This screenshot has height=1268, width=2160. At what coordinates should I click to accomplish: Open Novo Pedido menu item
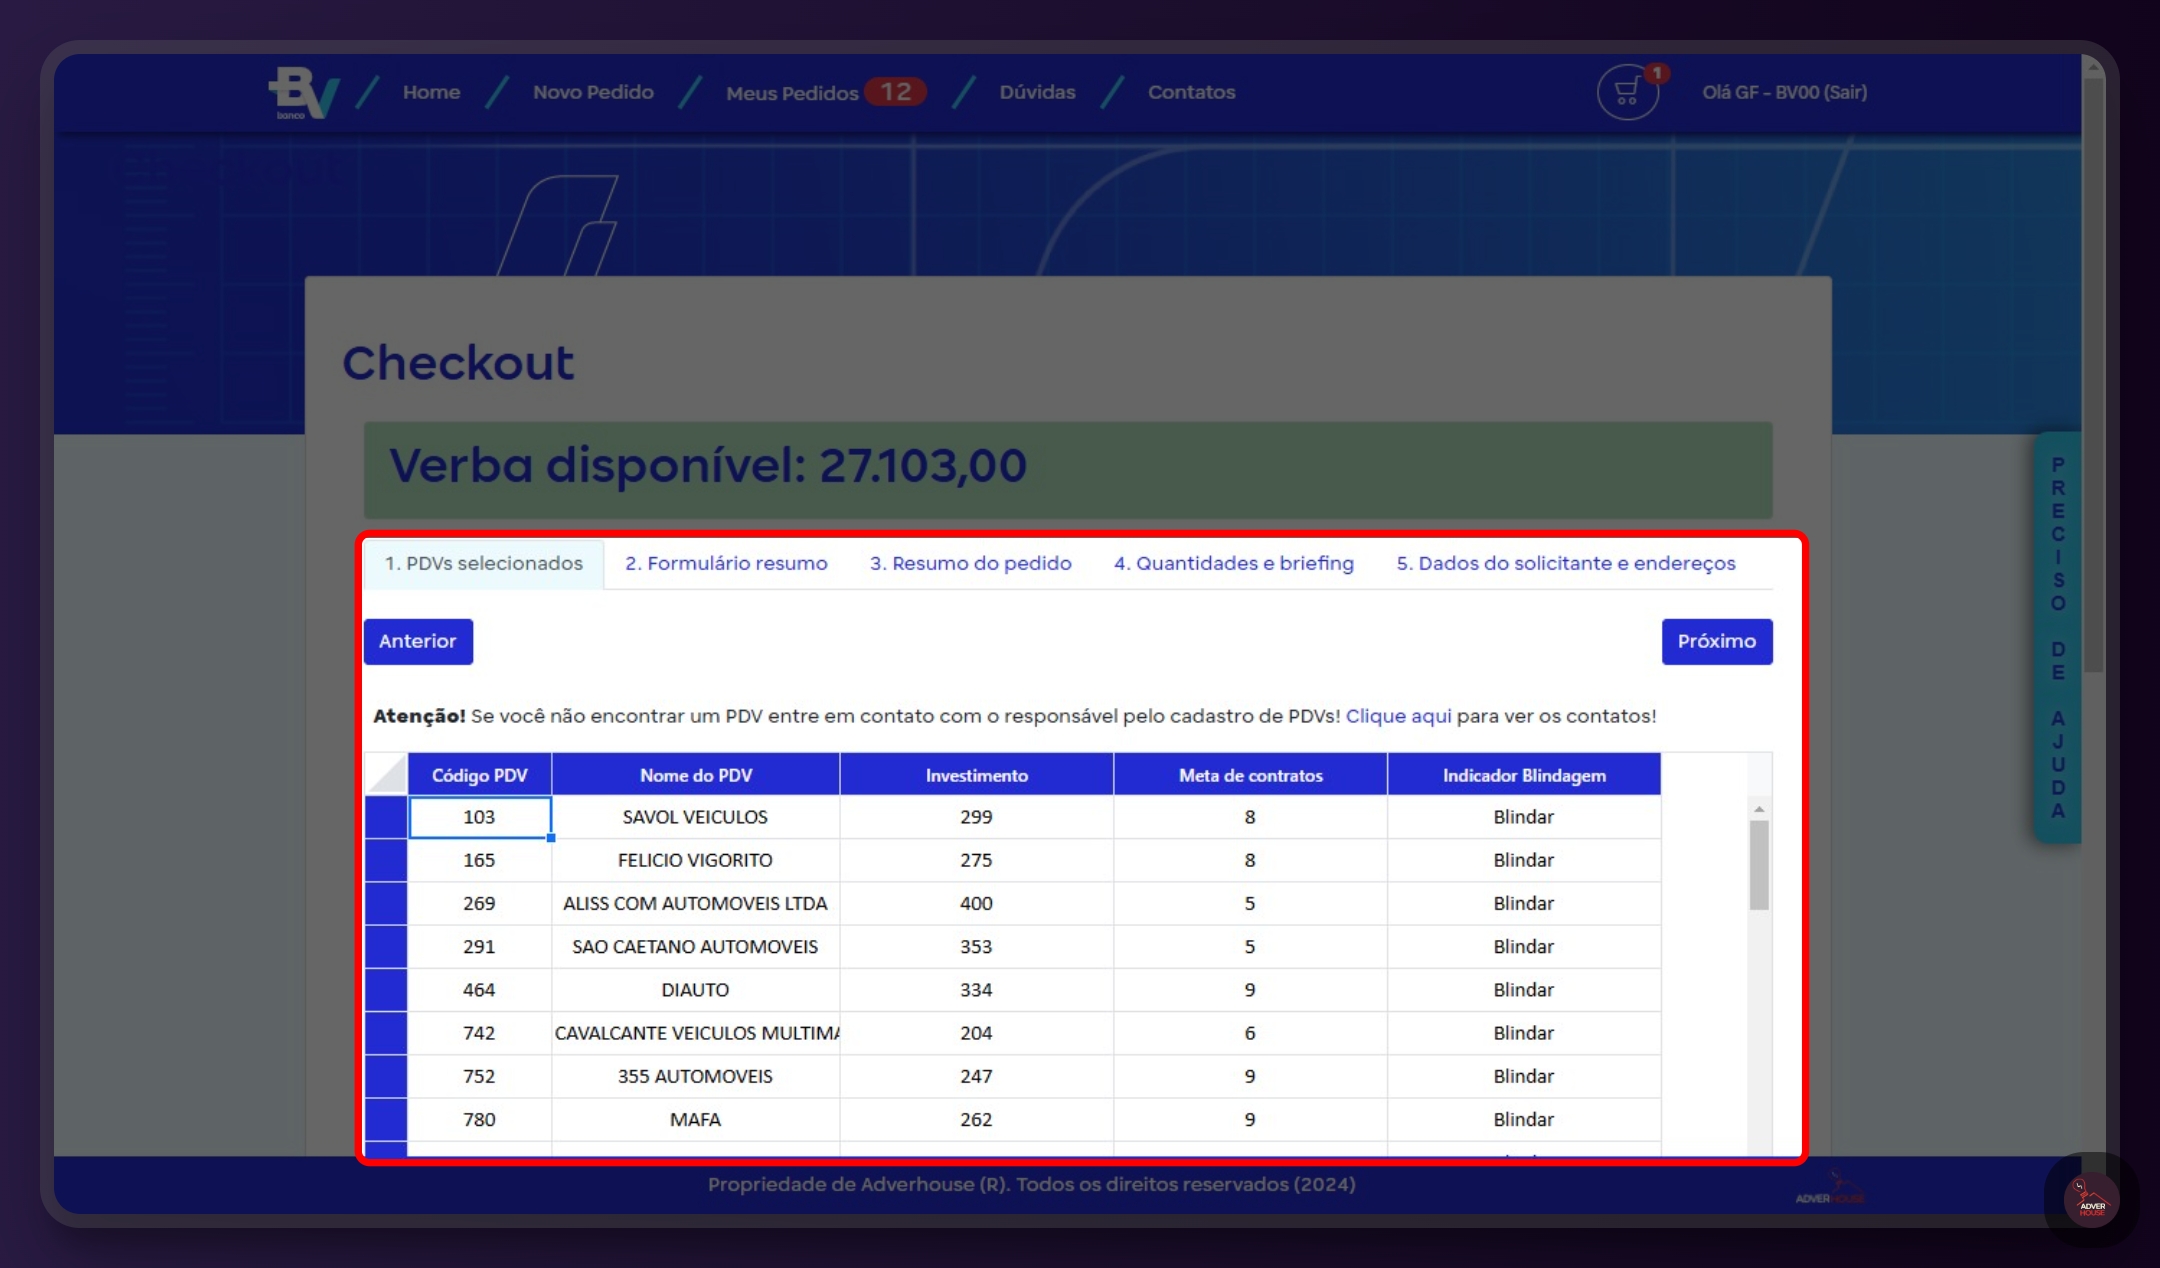coord(593,92)
